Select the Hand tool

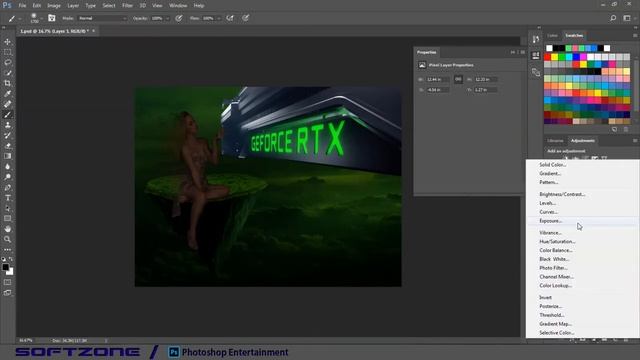7,229
